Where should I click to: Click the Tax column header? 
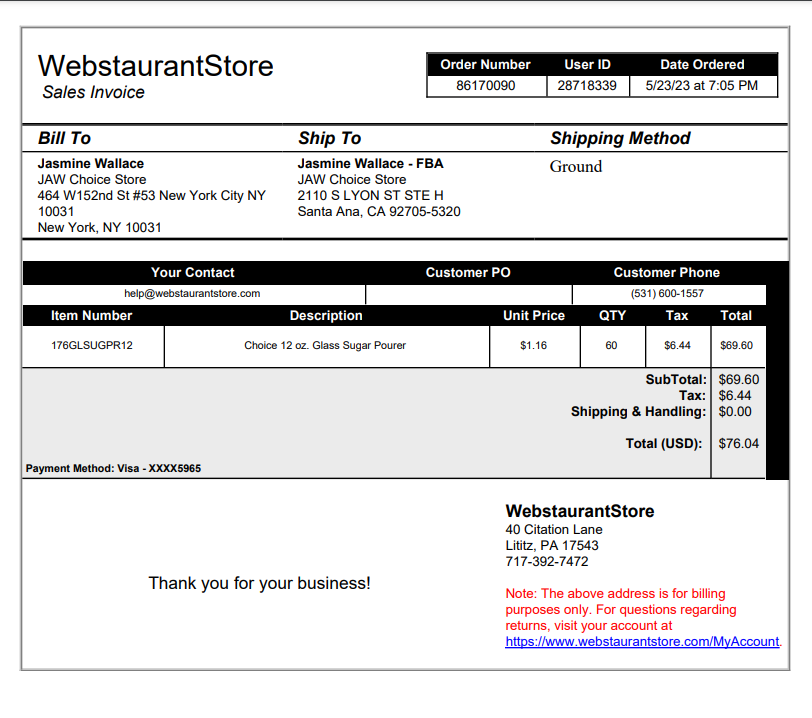tap(677, 315)
